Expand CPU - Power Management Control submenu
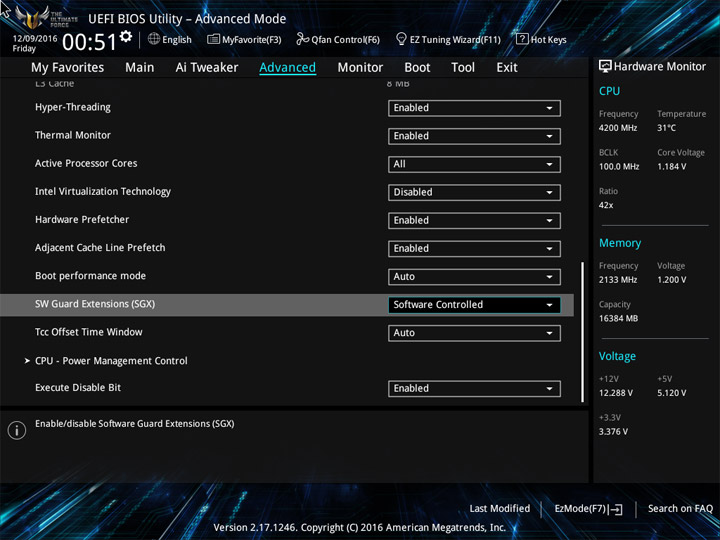Image resolution: width=720 pixels, height=540 pixels. coord(111,361)
